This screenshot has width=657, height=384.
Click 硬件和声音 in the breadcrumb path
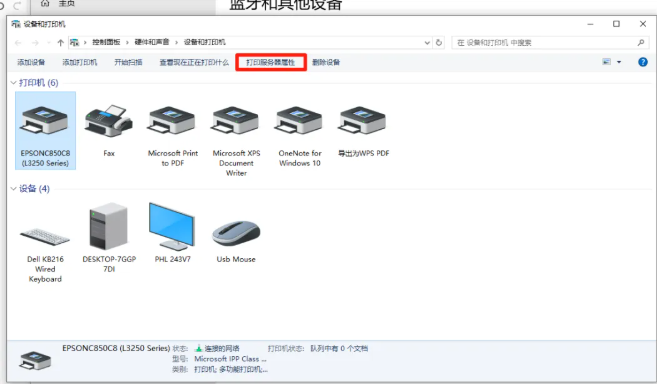pyautogui.click(x=152, y=42)
